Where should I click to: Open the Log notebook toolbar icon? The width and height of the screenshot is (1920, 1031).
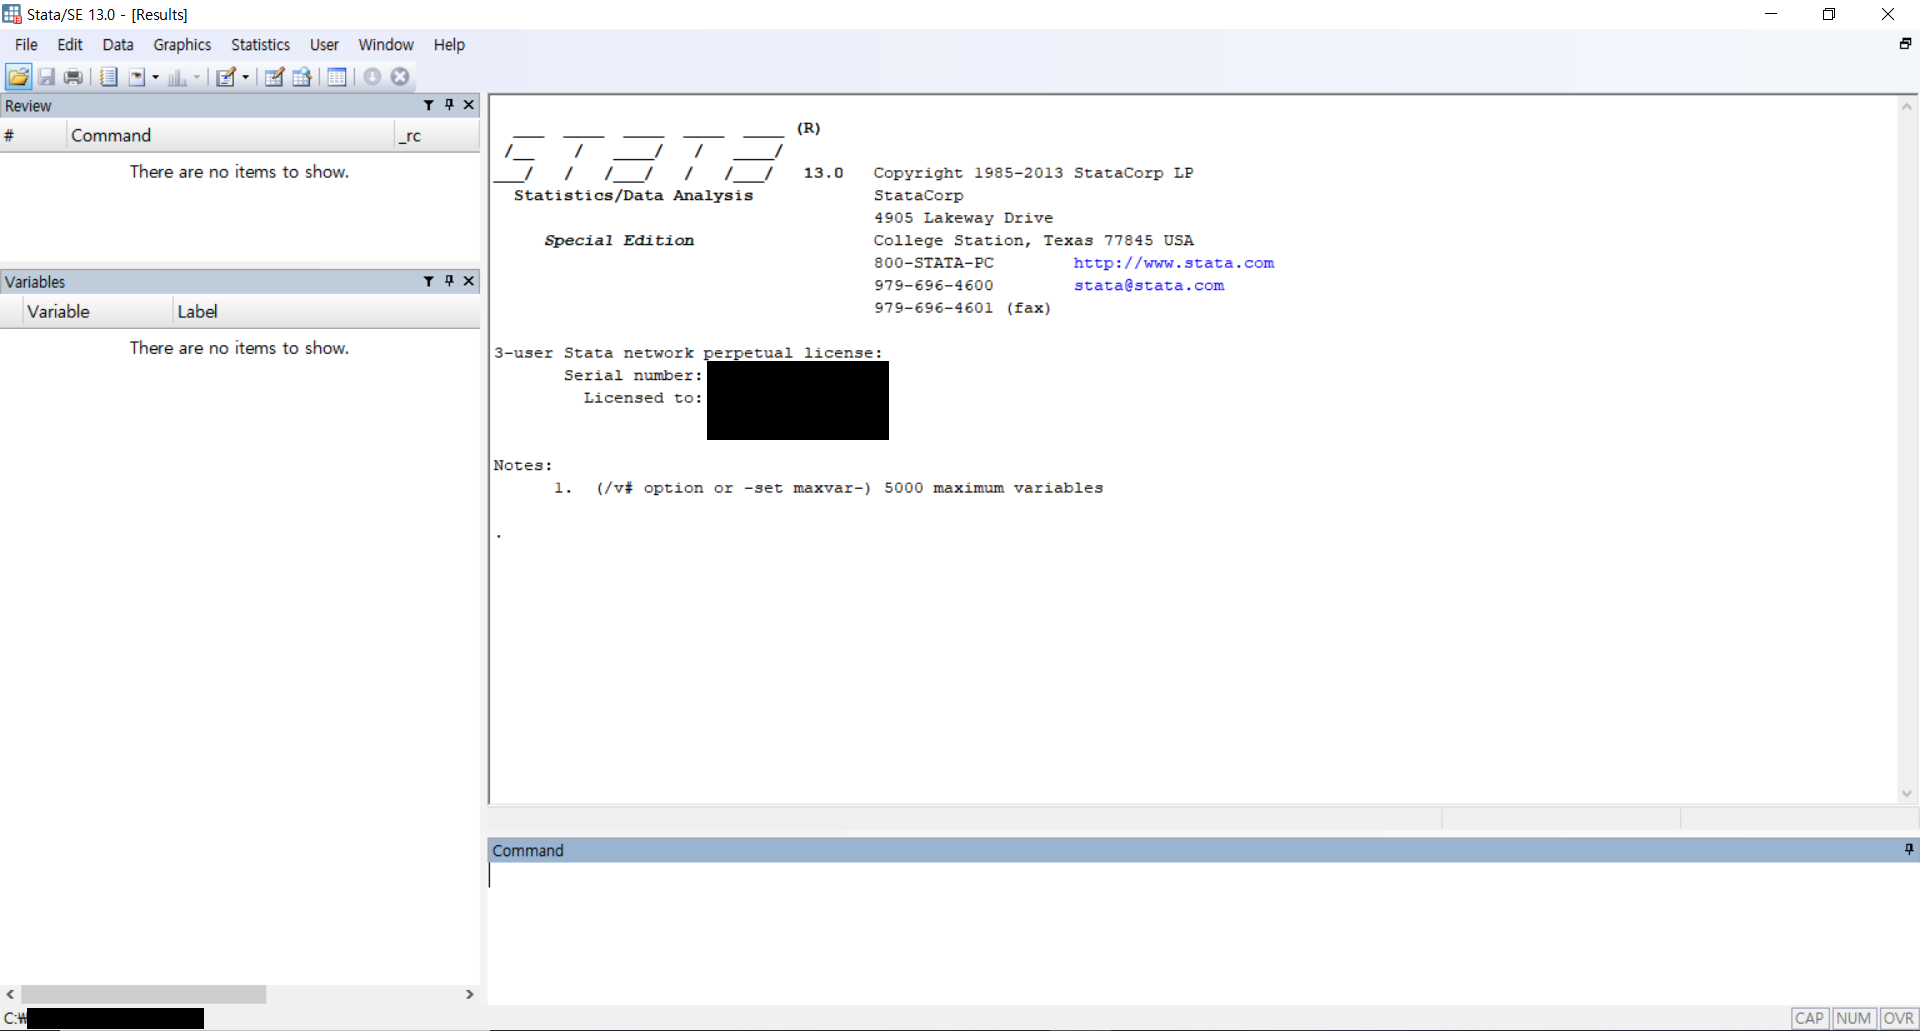pos(109,77)
